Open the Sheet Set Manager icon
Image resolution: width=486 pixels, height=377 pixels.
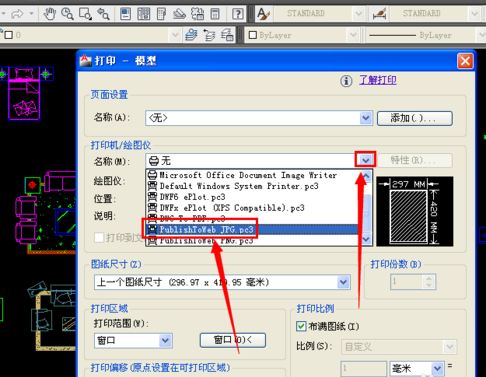179,14
